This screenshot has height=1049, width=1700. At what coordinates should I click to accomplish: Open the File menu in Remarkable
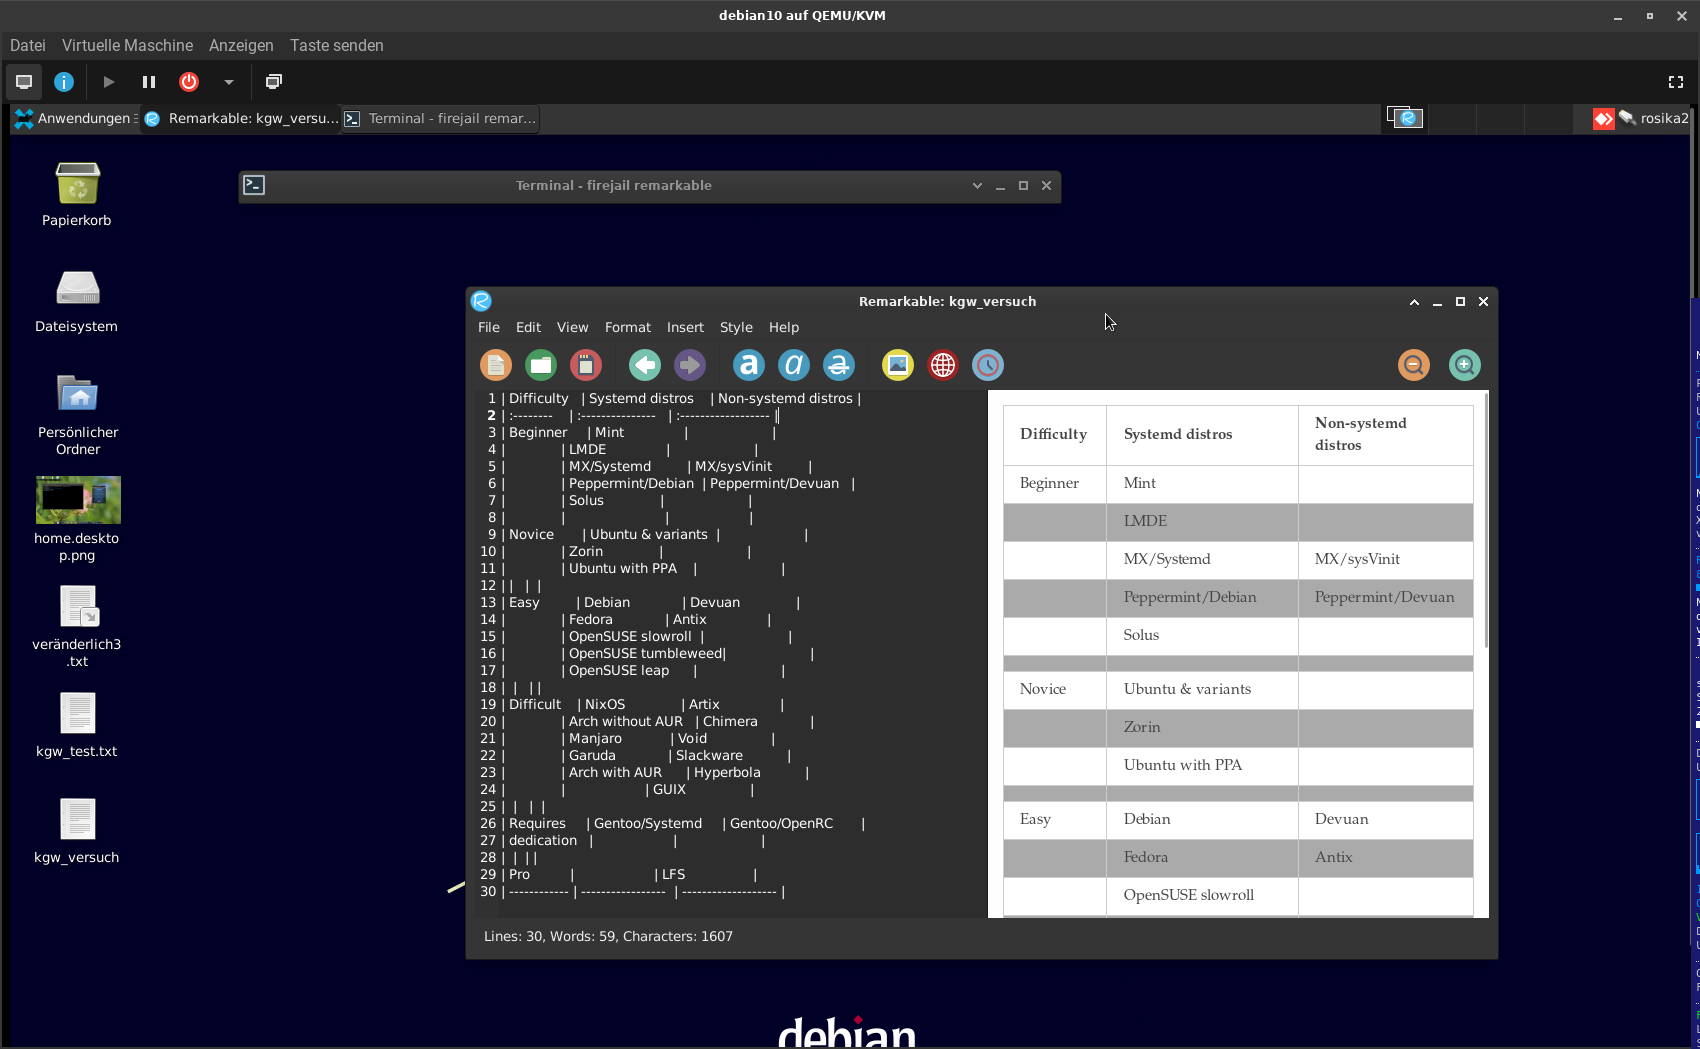pos(489,327)
